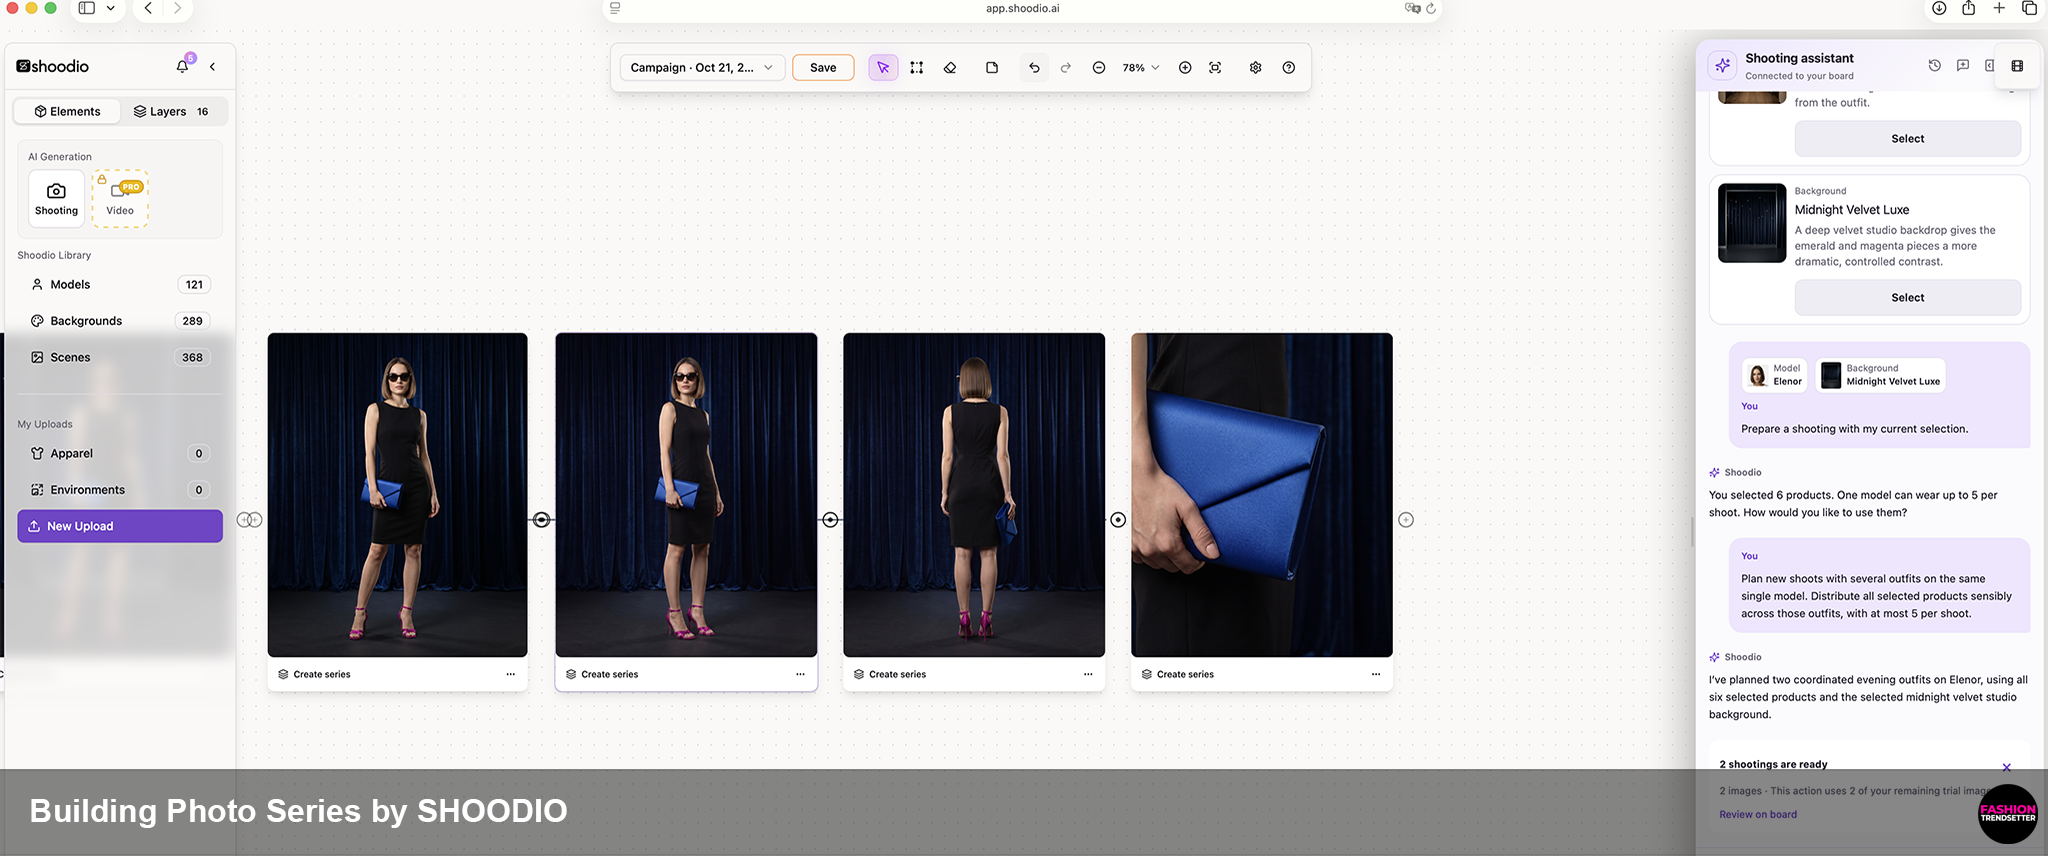Click Review on board link
Image resolution: width=2048 pixels, height=856 pixels.
(1758, 815)
